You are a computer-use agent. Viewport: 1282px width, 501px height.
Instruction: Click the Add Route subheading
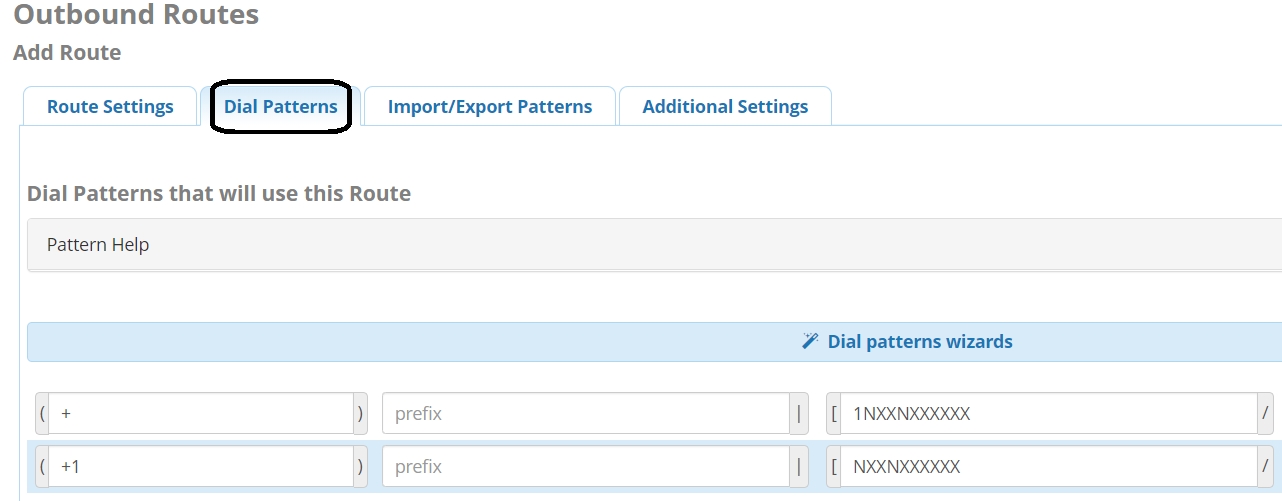pos(67,53)
